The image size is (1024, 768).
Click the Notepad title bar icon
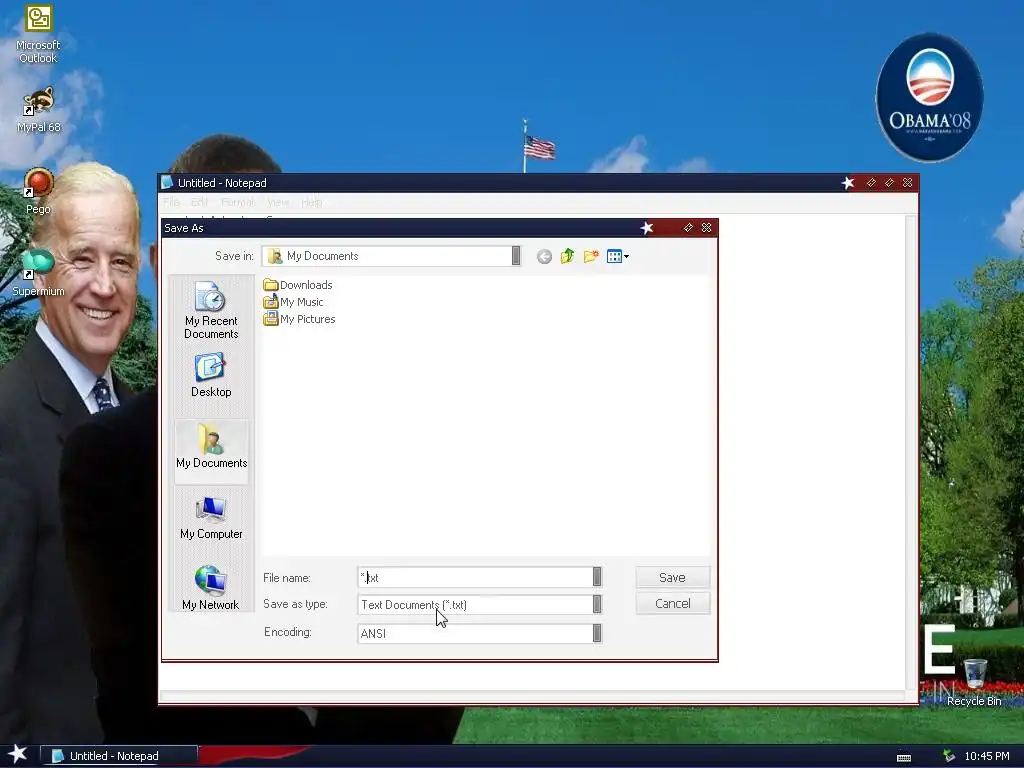(167, 182)
